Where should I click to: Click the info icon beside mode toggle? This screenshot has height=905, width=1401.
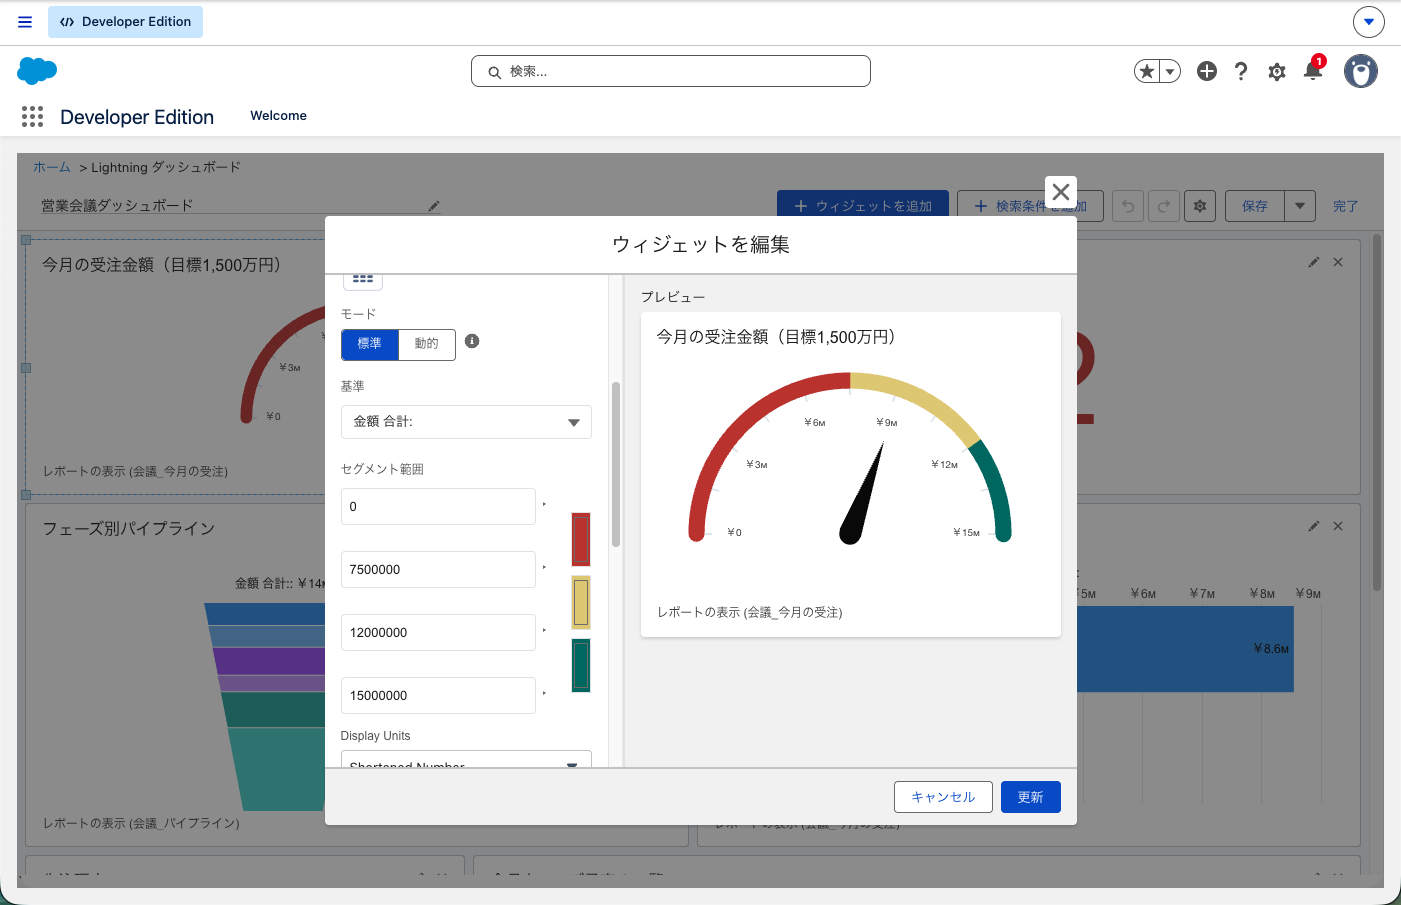[x=472, y=341]
